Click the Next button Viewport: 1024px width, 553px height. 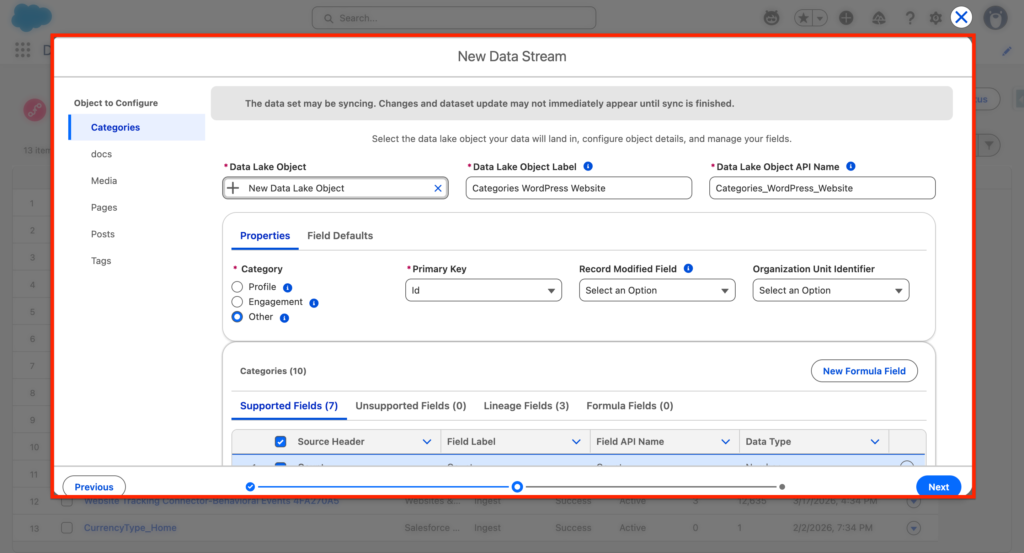point(938,487)
